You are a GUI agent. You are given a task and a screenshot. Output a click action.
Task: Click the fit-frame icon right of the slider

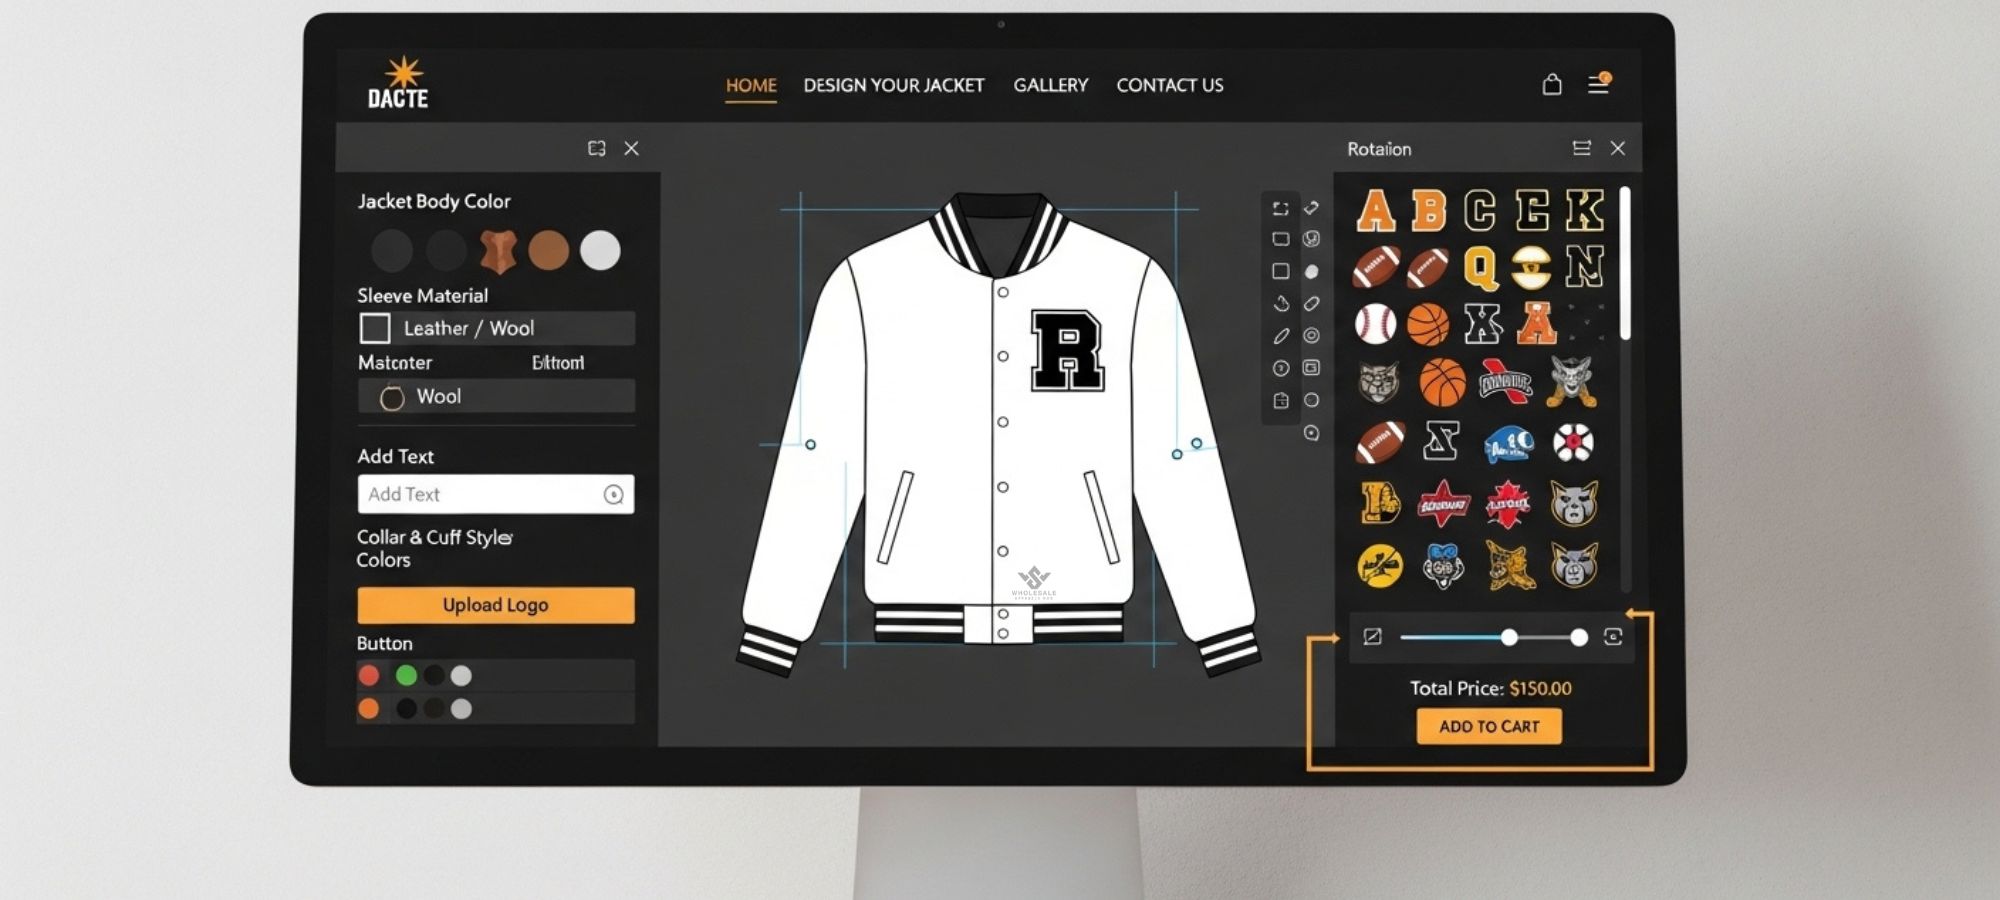pyautogui.click(x=1613, y=637)
